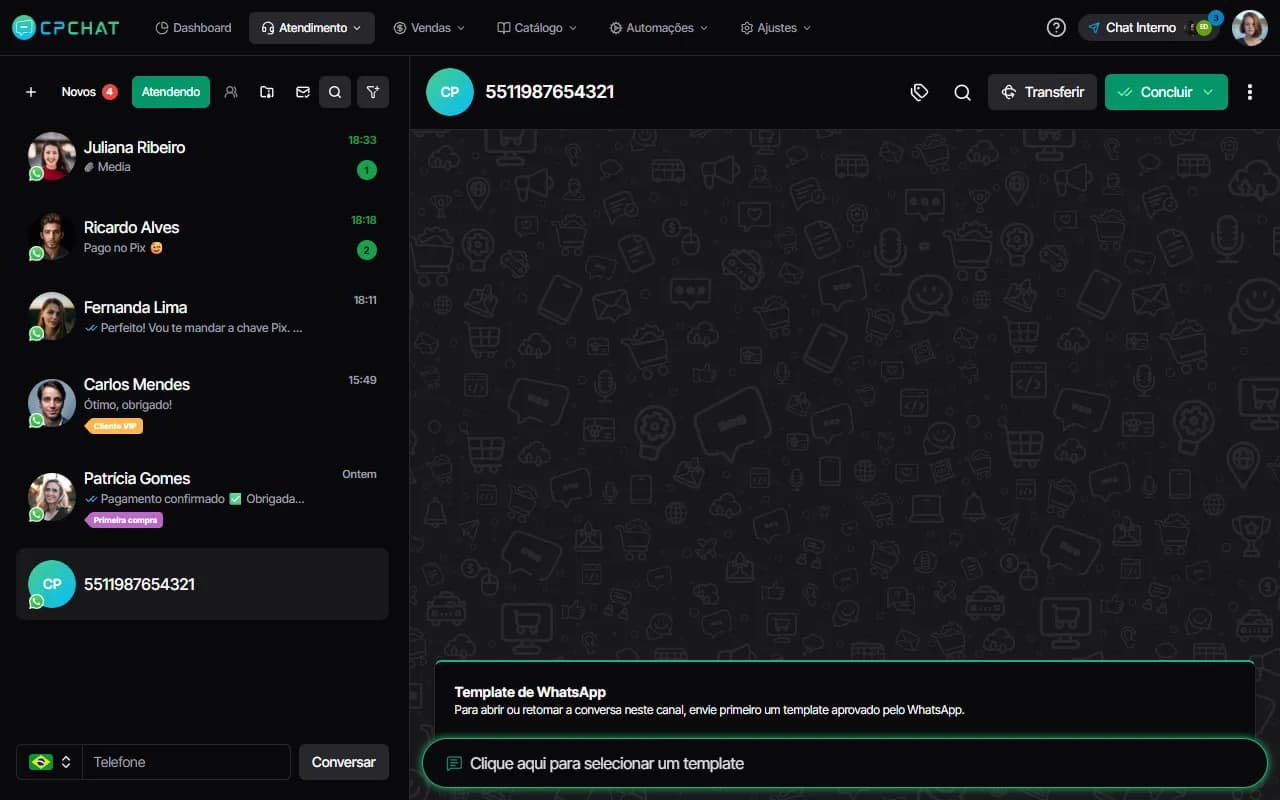Expand the Atendimento menu

[312, 28]
